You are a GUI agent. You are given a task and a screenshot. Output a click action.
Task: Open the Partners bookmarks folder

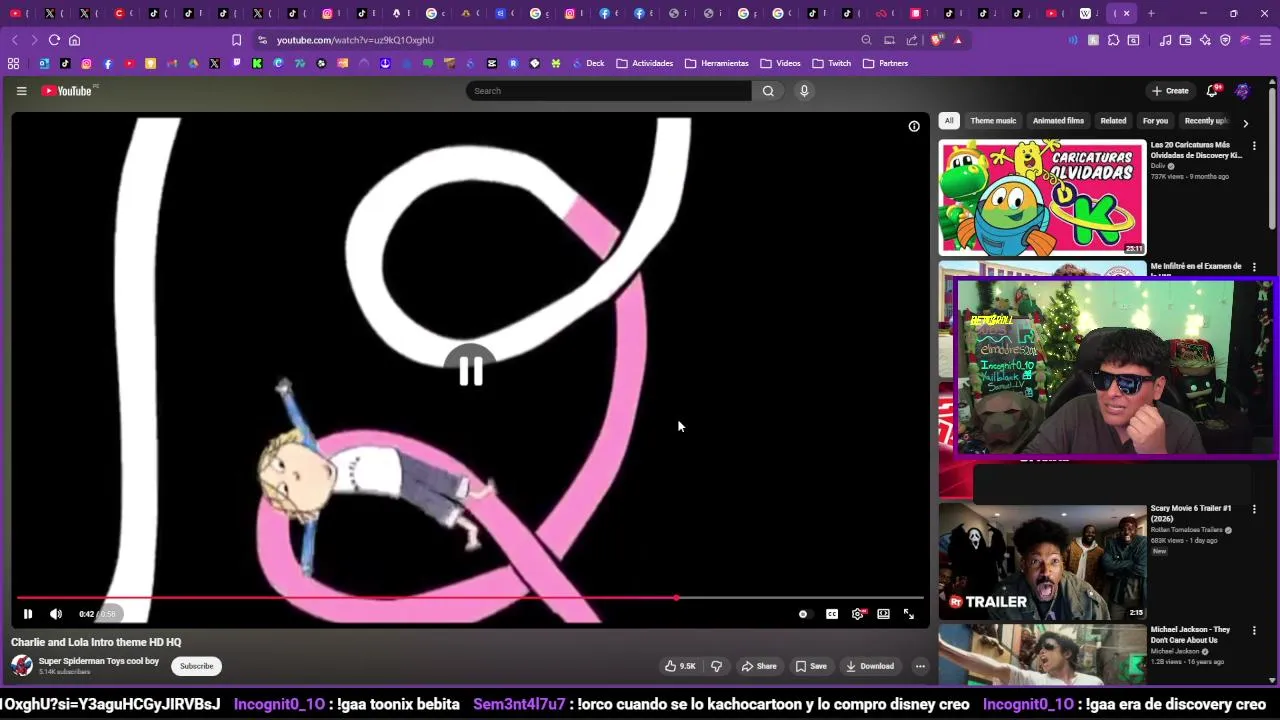click(x=886, y=63)
